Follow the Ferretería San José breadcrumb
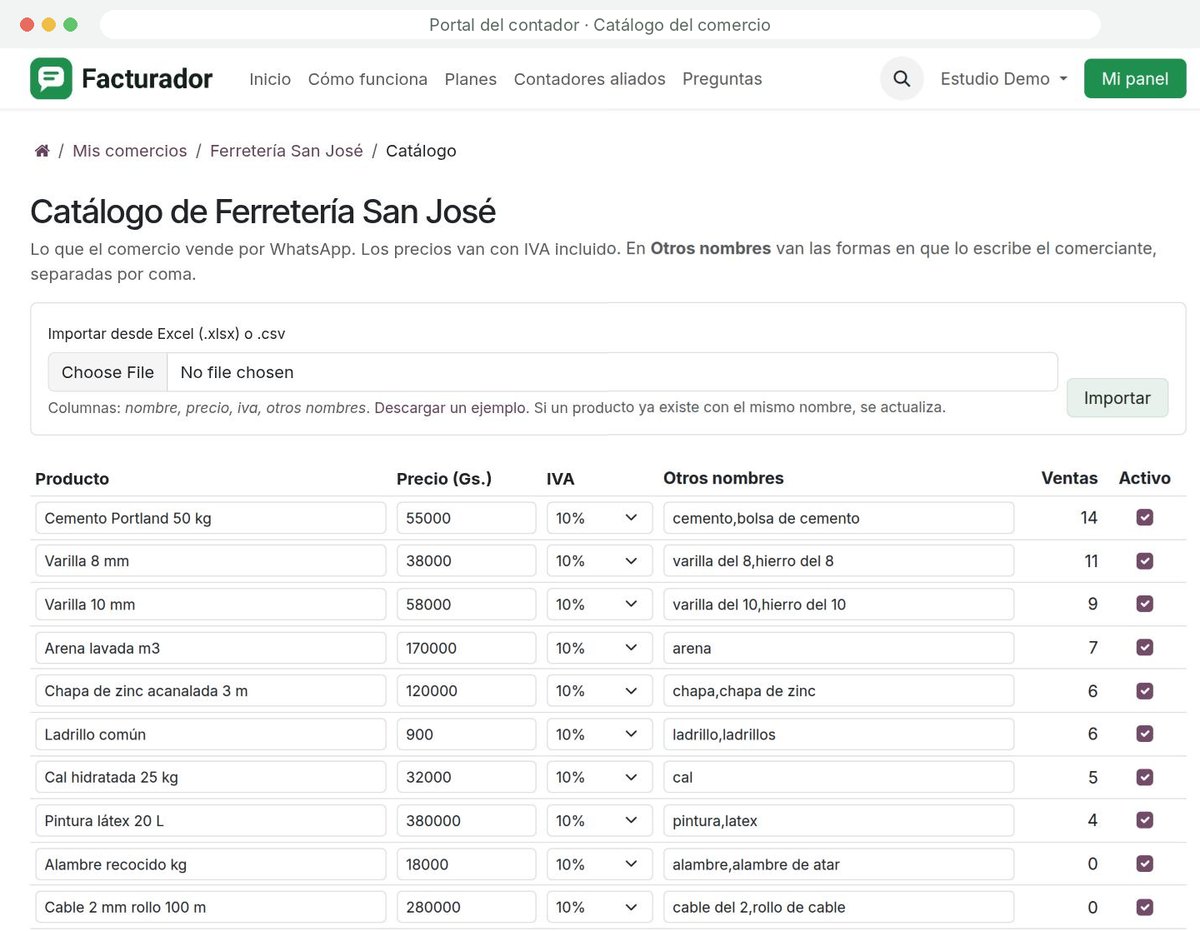 click(286, 151)
